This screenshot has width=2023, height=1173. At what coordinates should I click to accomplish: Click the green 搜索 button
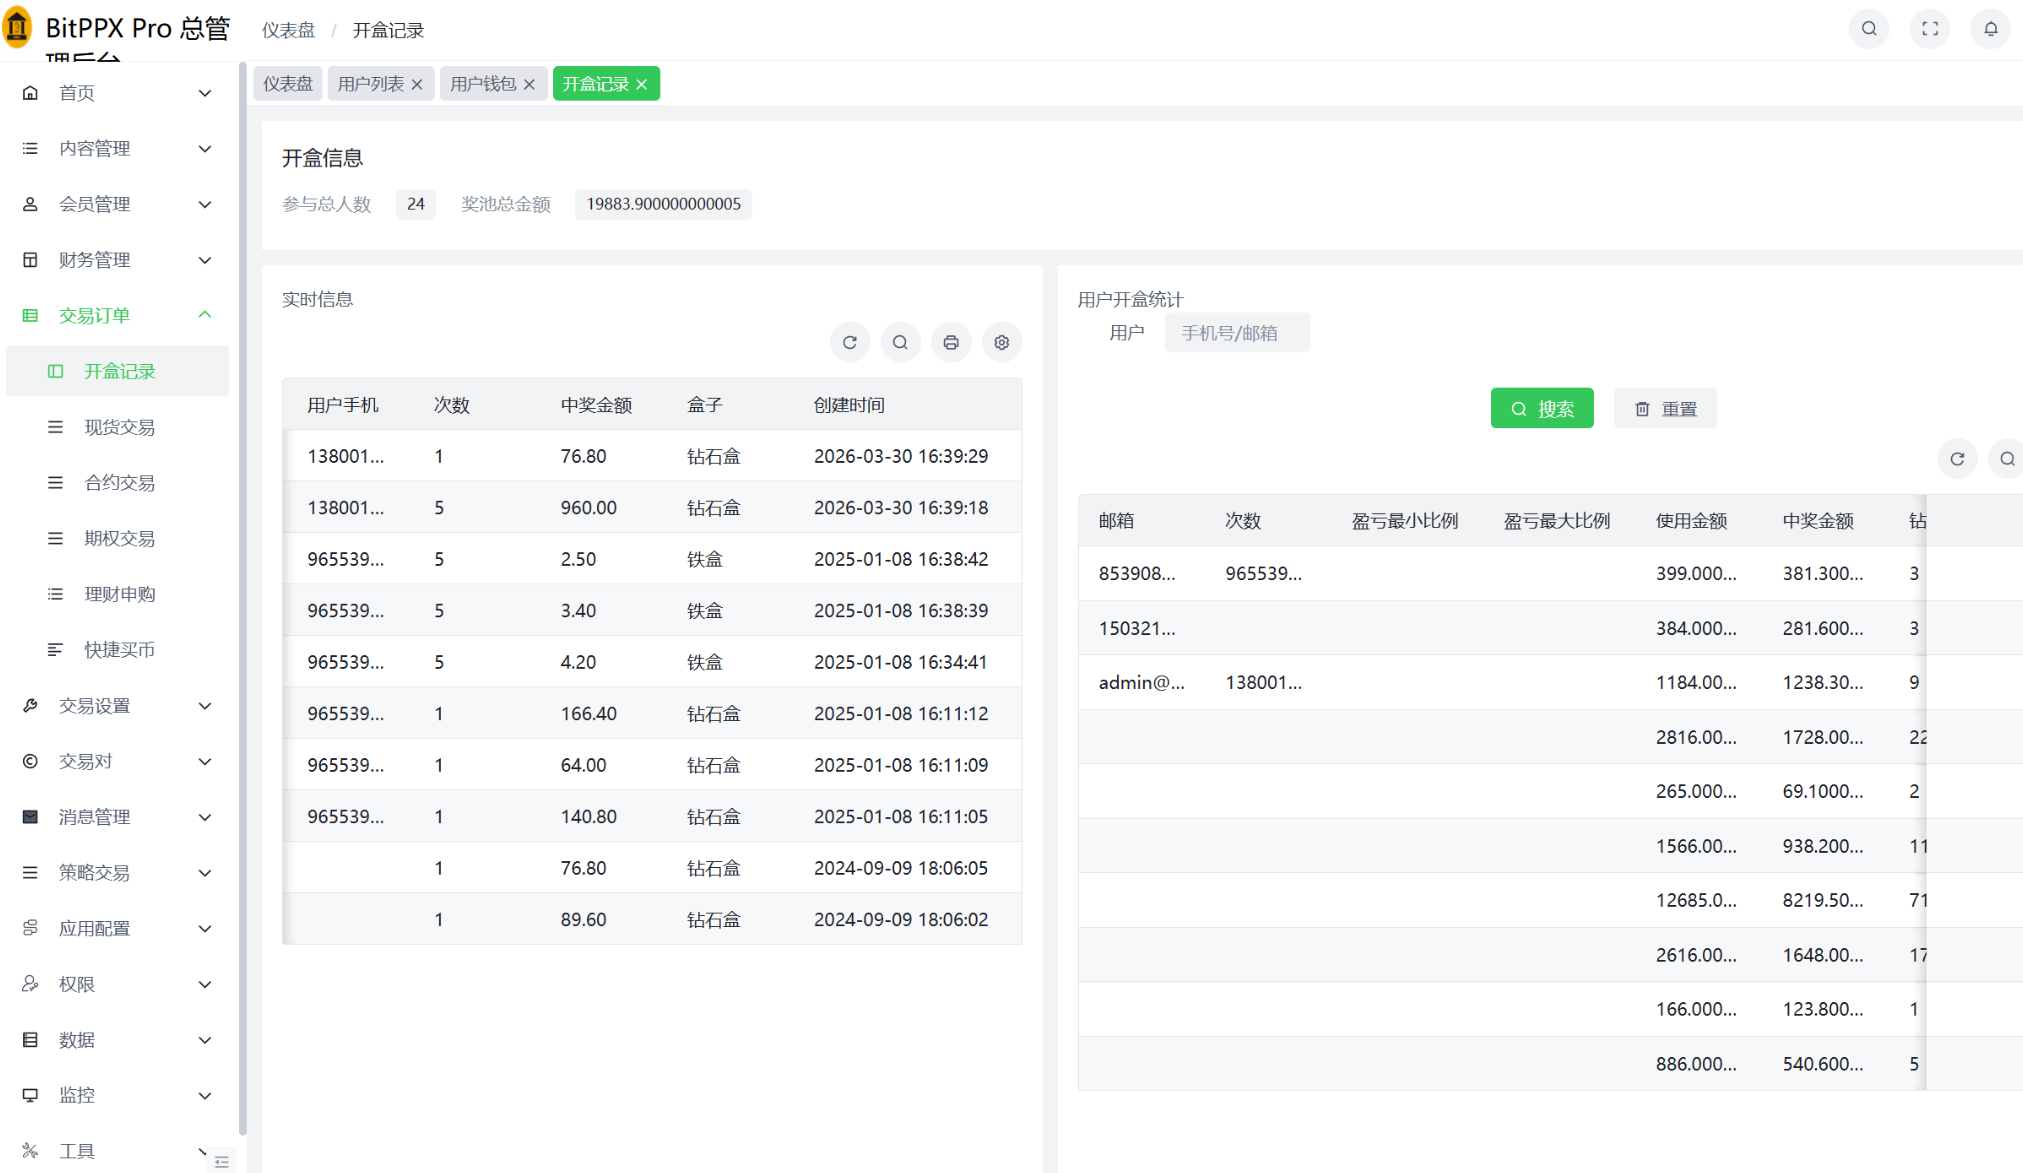click(1541, 408)
